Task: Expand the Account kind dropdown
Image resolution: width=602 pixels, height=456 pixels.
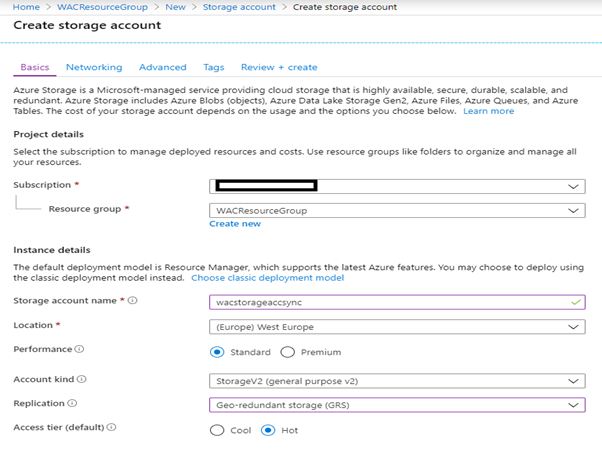Action: (397, 381)
